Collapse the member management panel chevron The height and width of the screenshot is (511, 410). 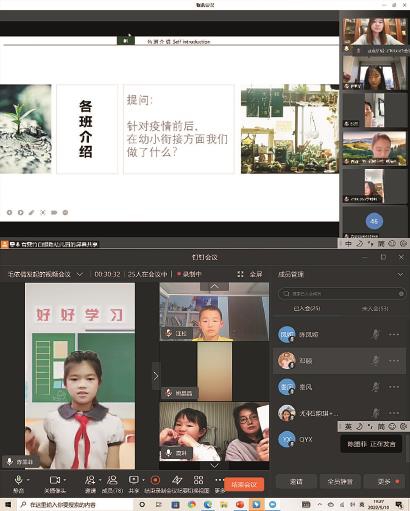point(400,275)
